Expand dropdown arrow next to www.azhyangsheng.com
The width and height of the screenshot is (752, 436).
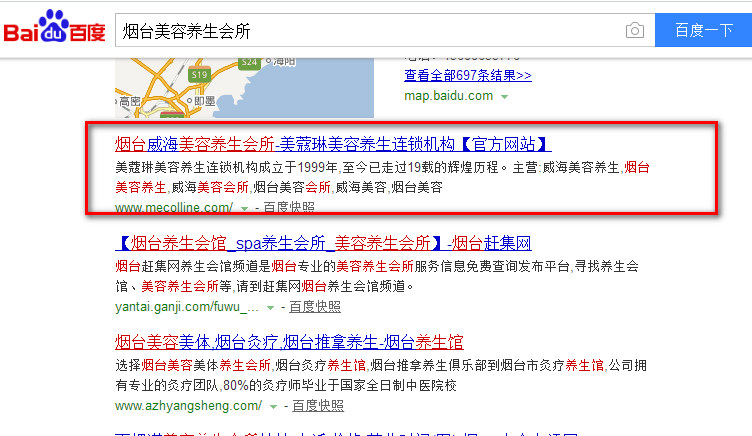273,407
